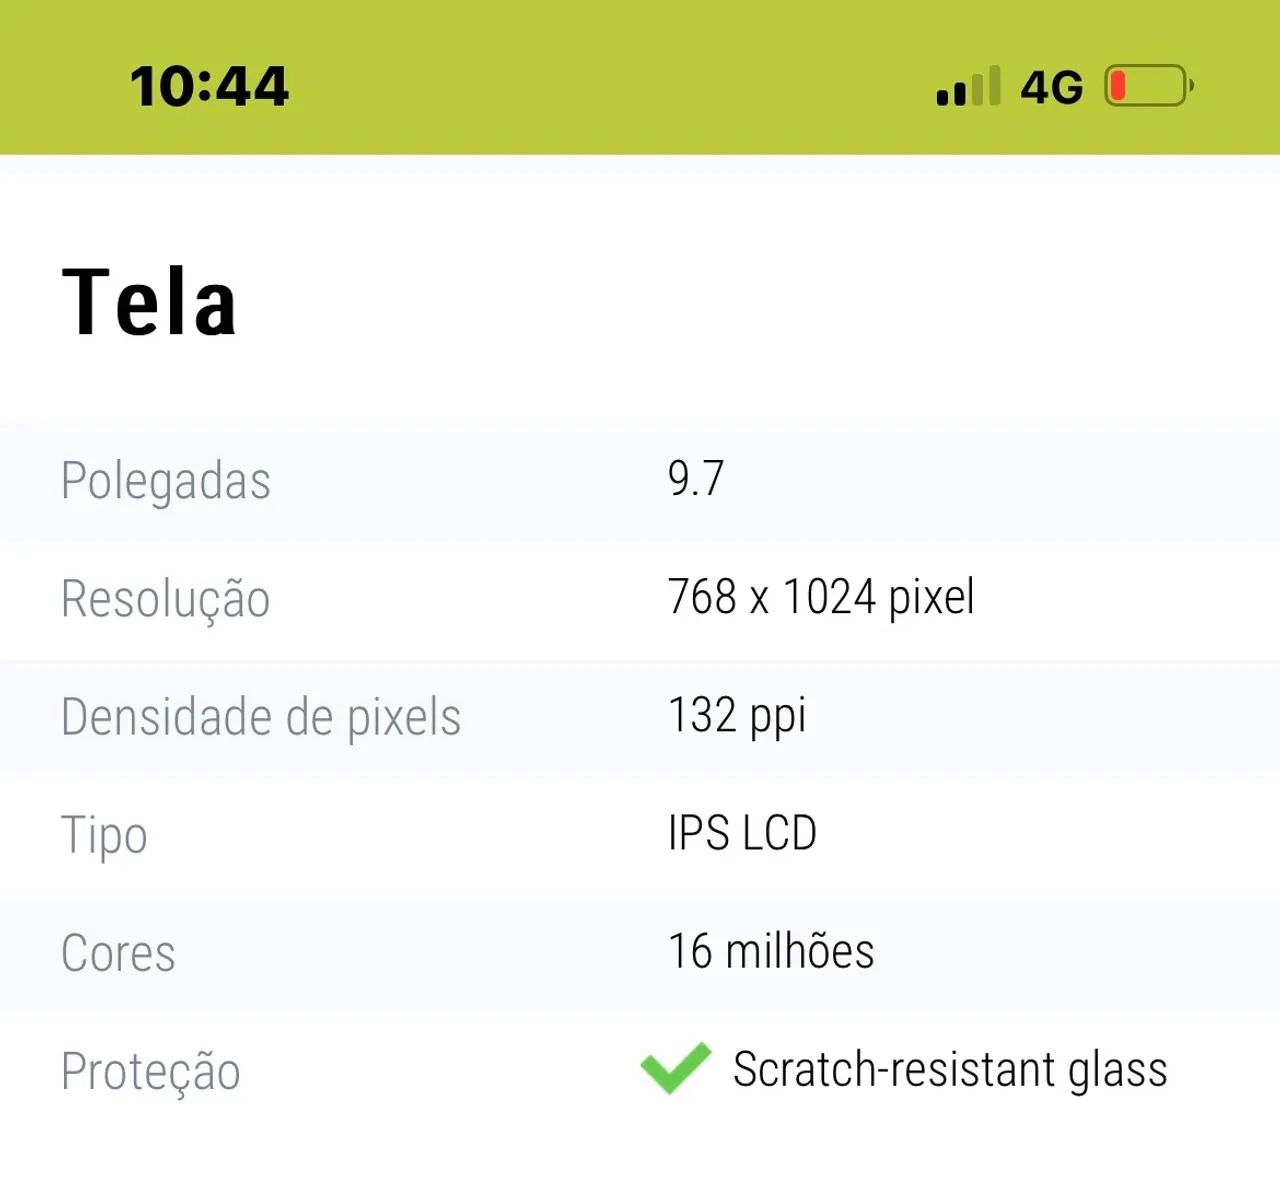
Task: Tap the red low-battery level indicator
Action: click(x=1118, y=85)
